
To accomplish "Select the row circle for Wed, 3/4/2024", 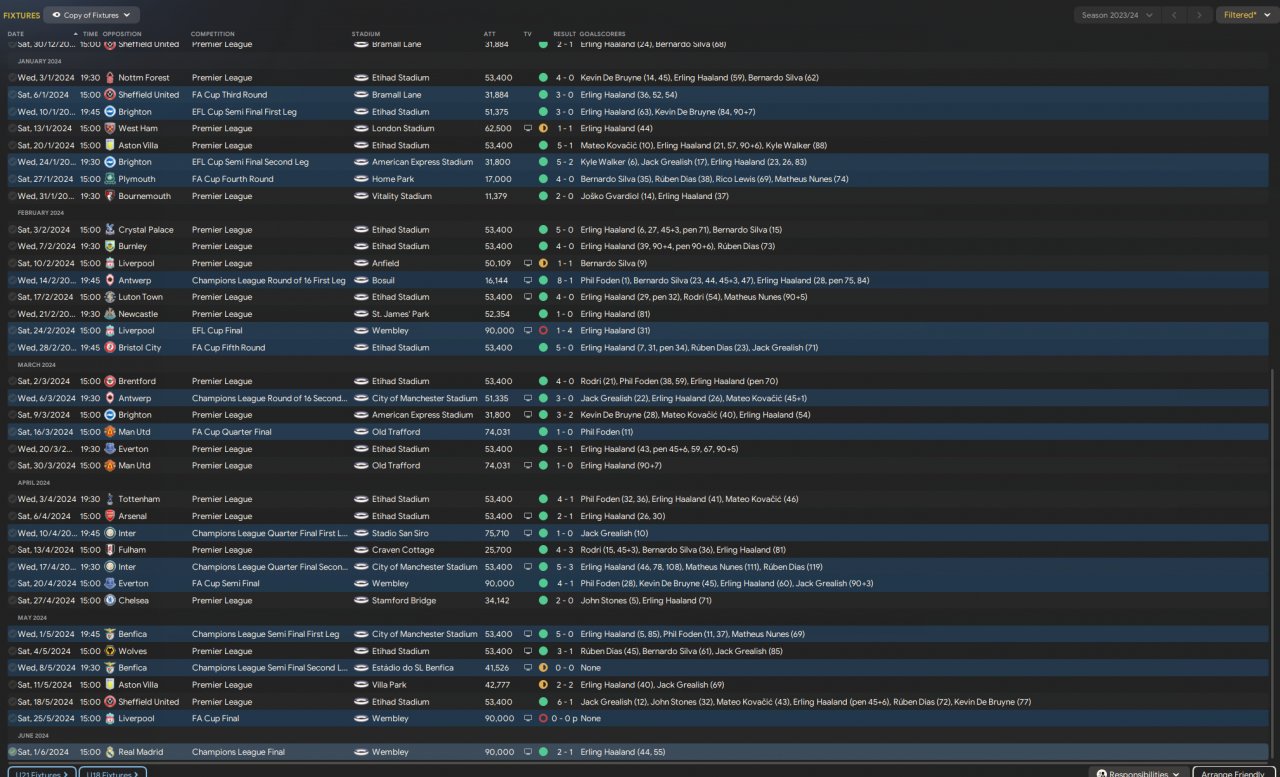I will pos(12,500).
